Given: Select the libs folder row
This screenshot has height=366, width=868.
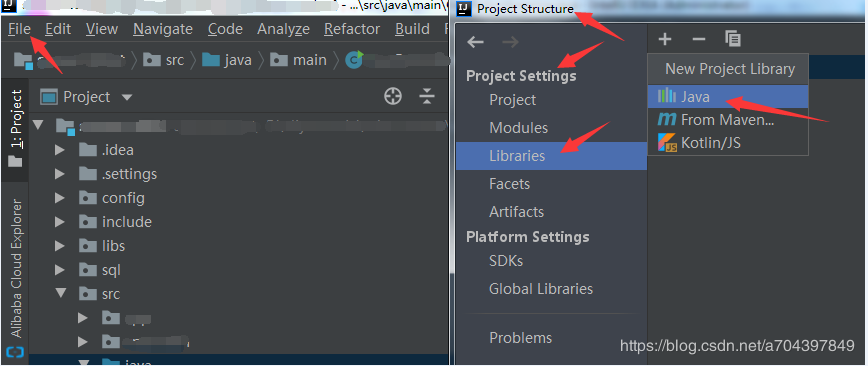Looking at the screenshot, I should click(239, 246).
